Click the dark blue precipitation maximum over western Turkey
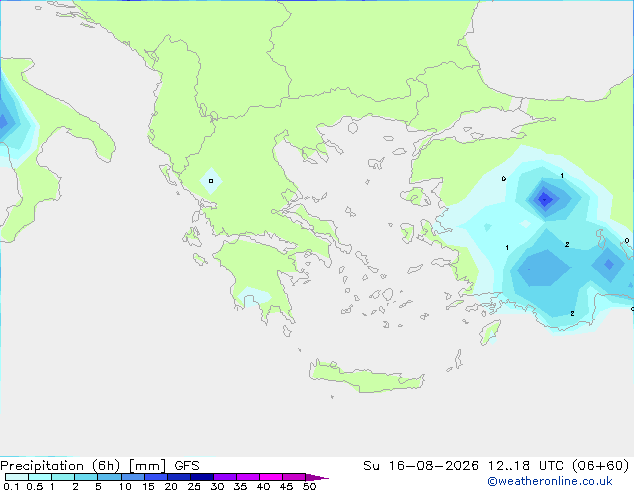Image resolution: width=634 pixels, height=490 pixels. (545, 199)
